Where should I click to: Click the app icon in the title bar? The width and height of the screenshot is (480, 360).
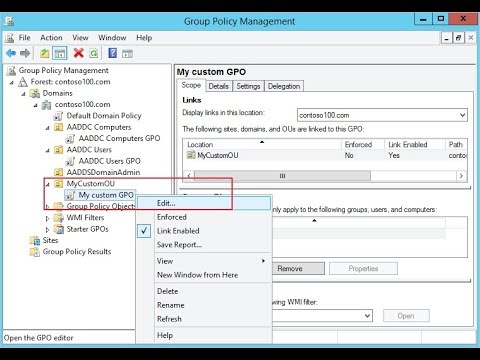pos(10,21)
